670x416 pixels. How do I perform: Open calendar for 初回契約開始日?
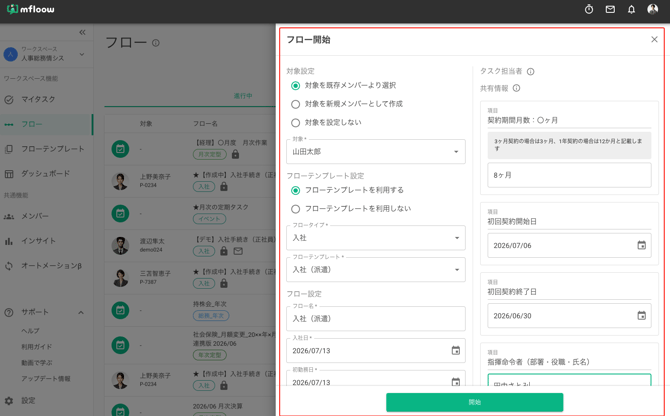click(x=641, y=245)
